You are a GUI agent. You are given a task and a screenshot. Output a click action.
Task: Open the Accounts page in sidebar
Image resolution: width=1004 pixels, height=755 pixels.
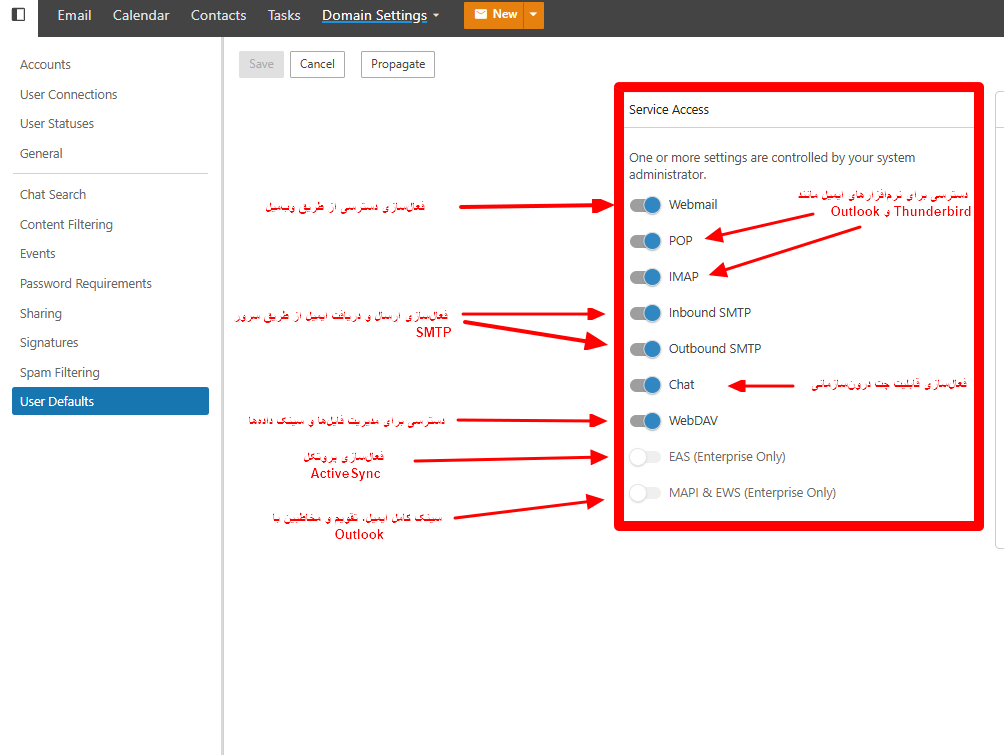click(x=46, y=65)
